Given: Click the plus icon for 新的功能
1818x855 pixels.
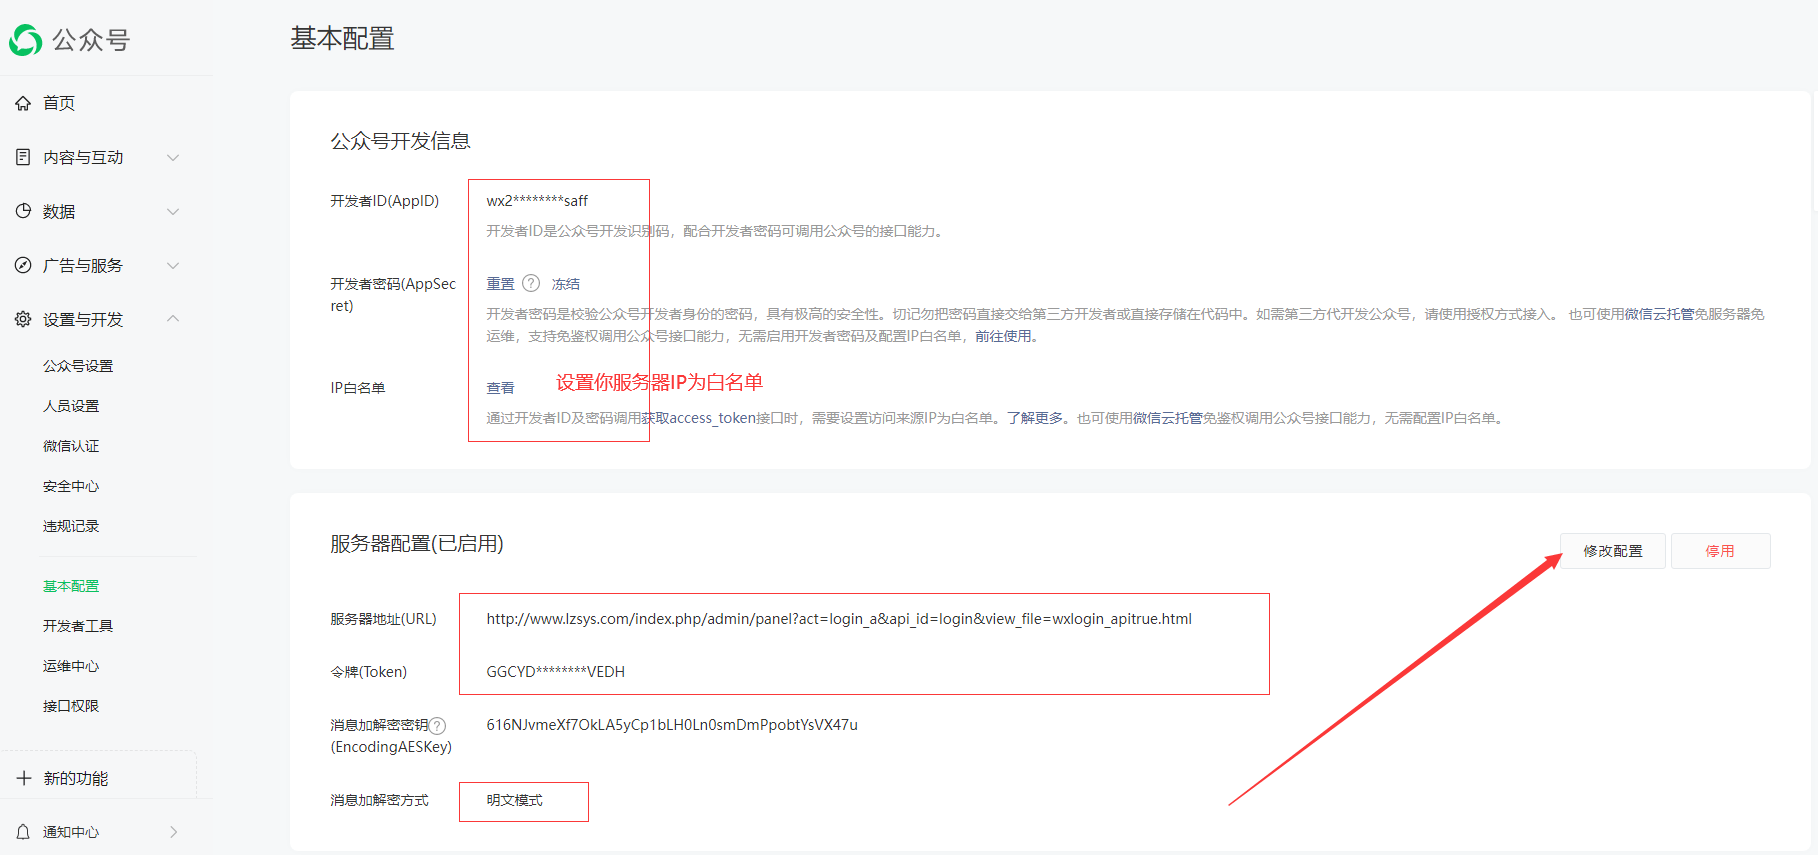Looking at the screenshot, I should 24,778.
